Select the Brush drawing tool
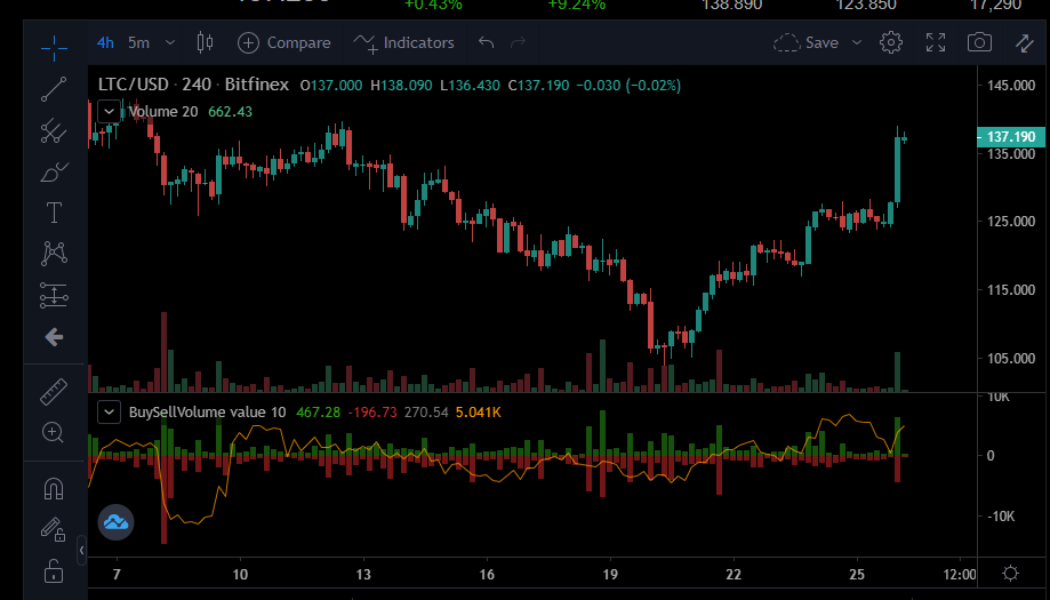1050x600 pixels. [x=53, y=170]
